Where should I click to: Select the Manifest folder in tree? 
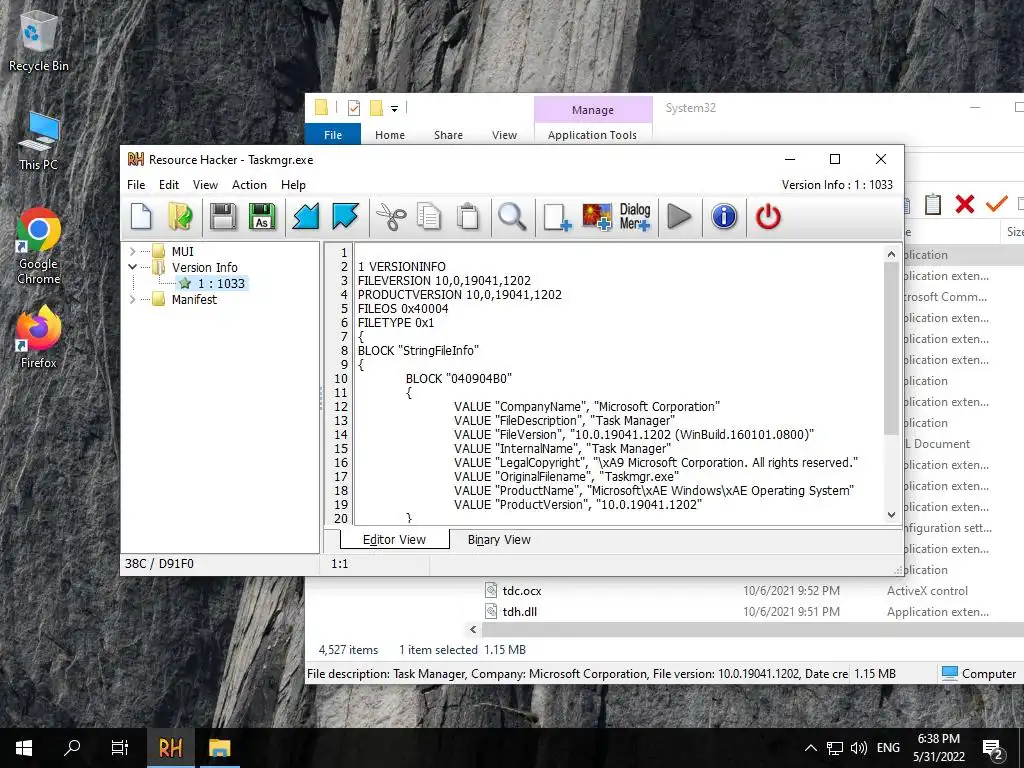194,299
